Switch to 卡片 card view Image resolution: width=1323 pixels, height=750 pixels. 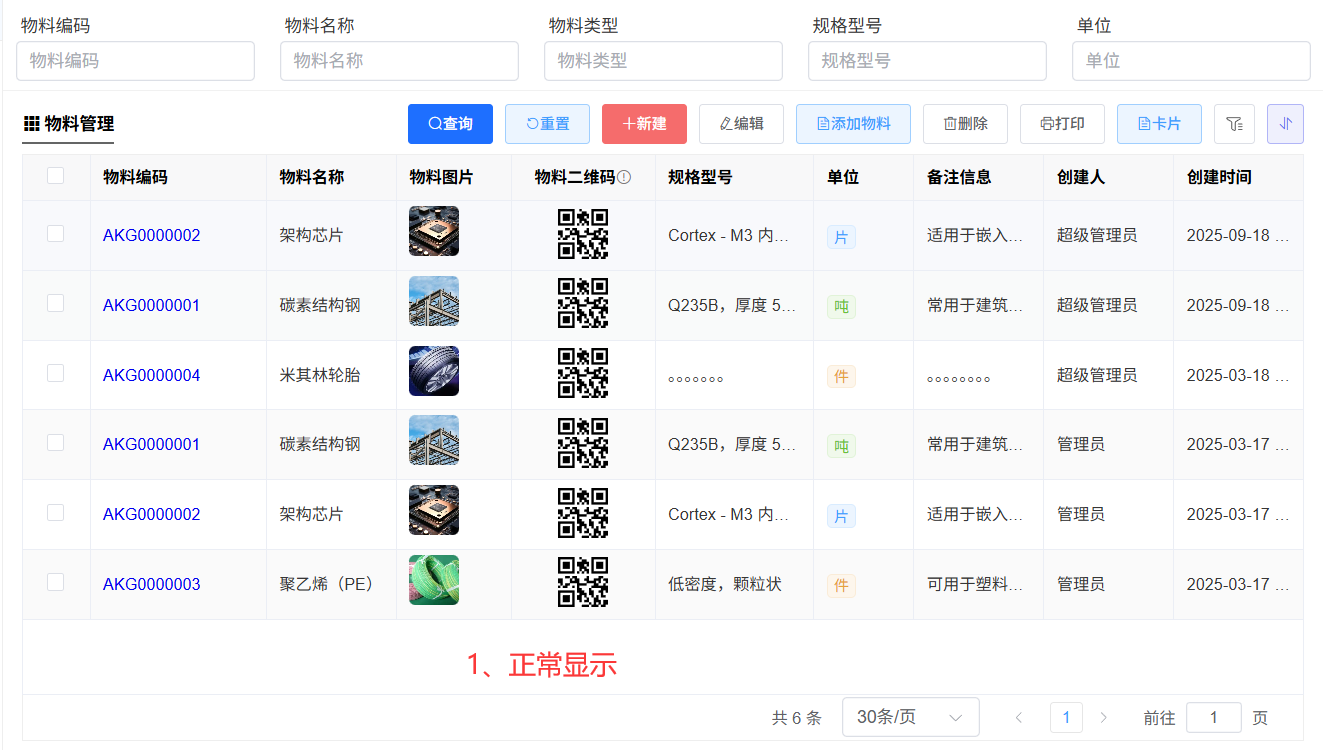pyautogui.click(x=1159, y=124)
